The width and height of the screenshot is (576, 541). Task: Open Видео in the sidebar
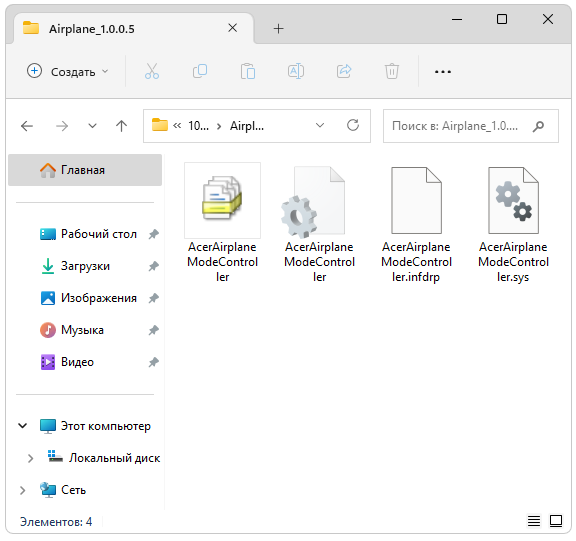(x=67, y=362)
